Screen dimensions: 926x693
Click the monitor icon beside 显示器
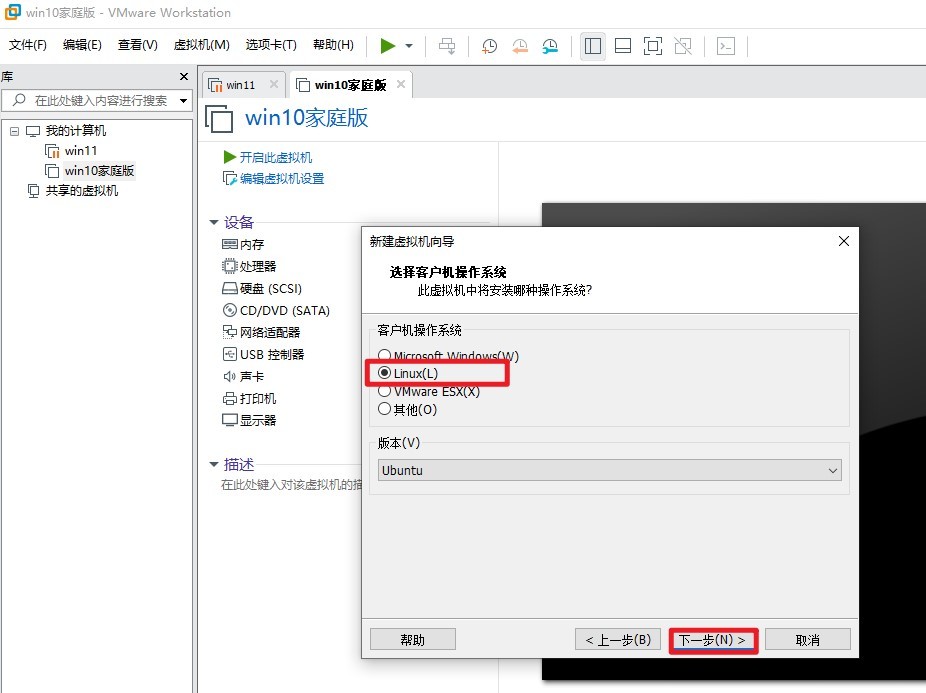(230, 420)
